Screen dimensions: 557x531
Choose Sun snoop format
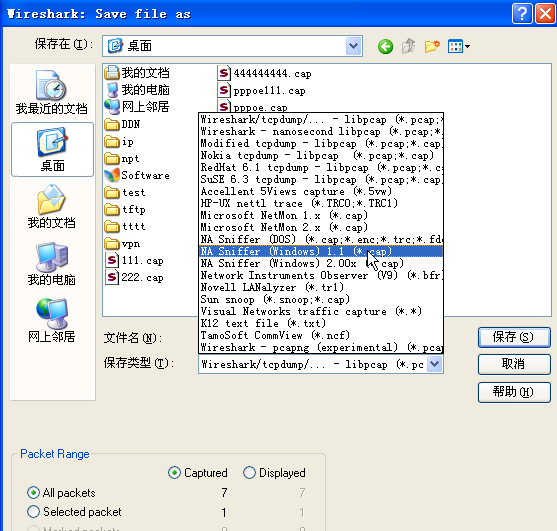coord(321,299)
